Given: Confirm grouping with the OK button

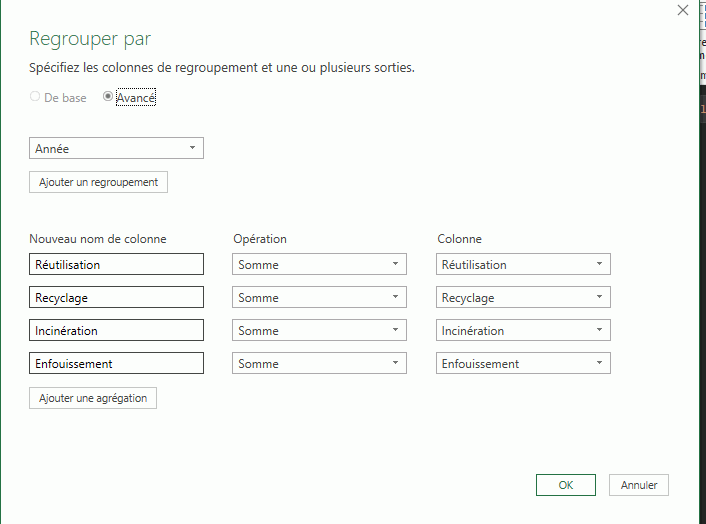Looking at the screenshot, I should [x=566, y=485].
